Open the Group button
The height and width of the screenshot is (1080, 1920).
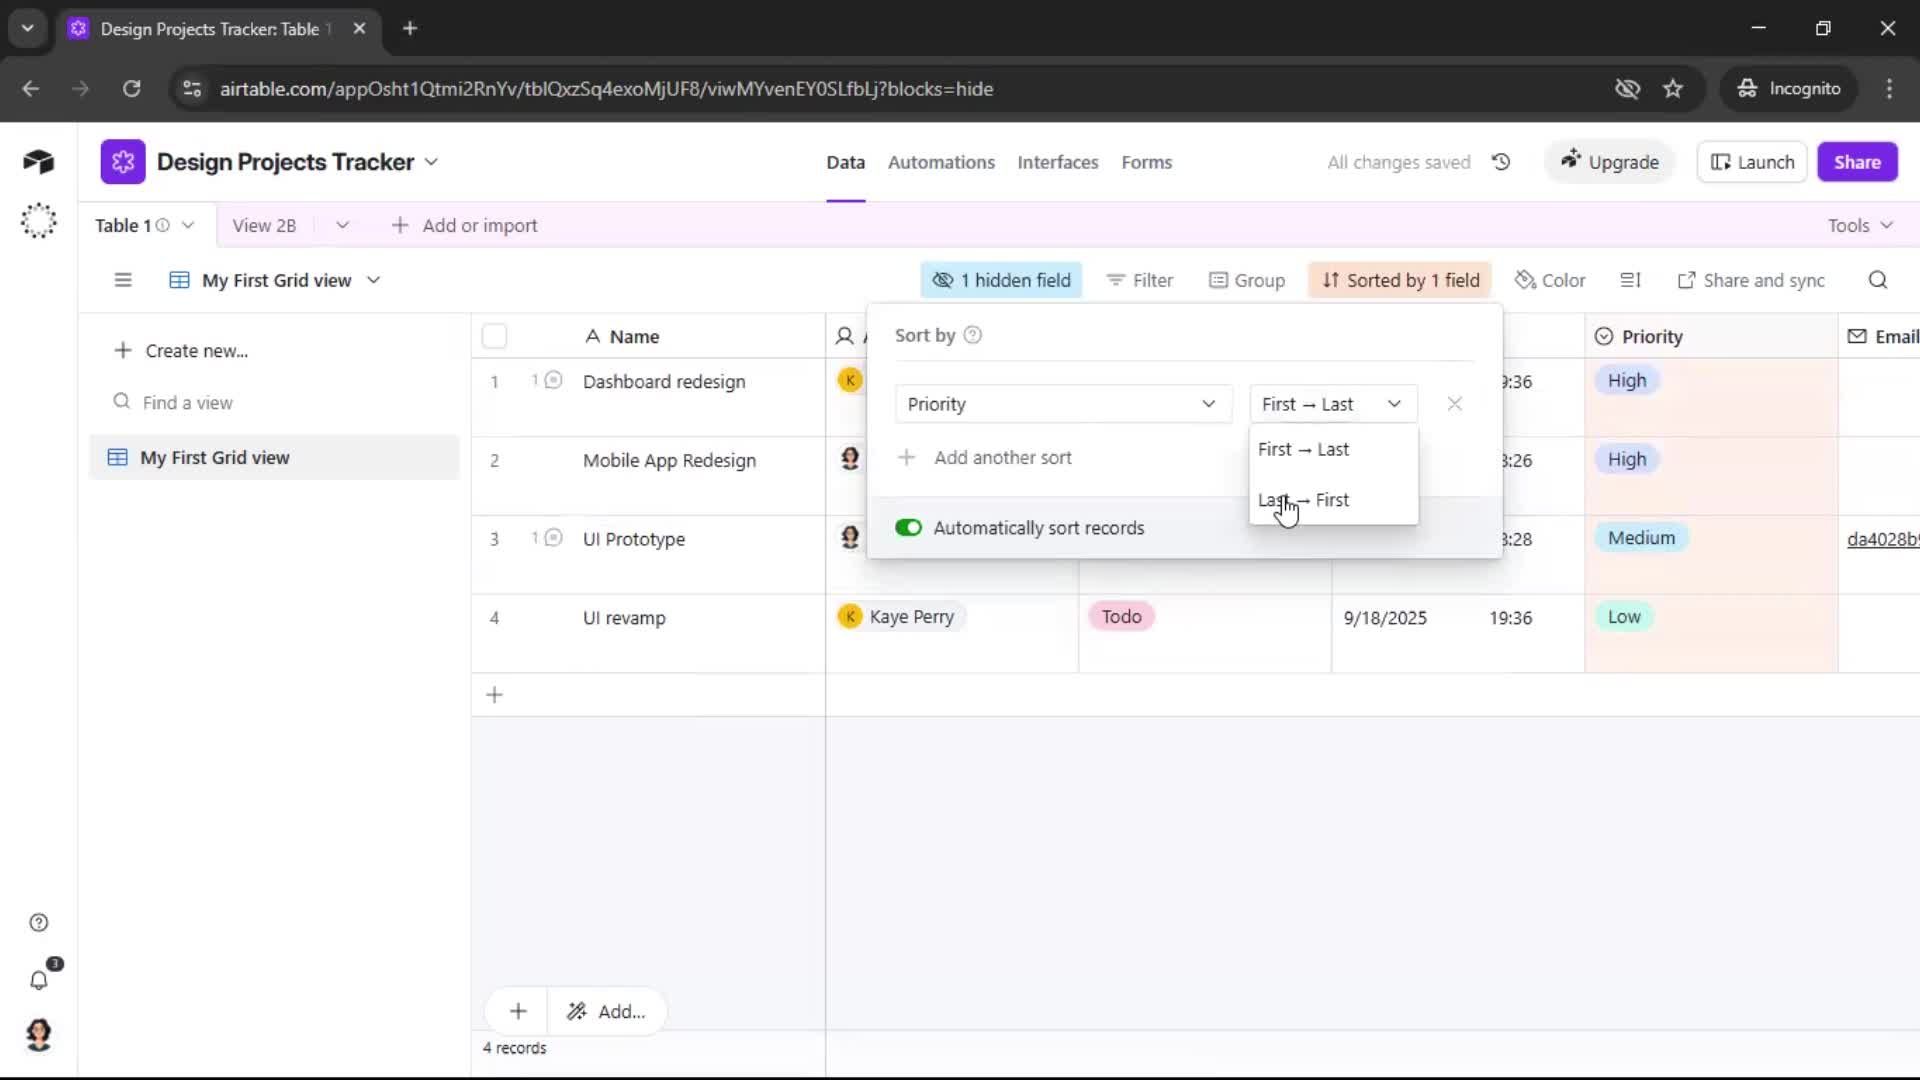point(1247,280)
